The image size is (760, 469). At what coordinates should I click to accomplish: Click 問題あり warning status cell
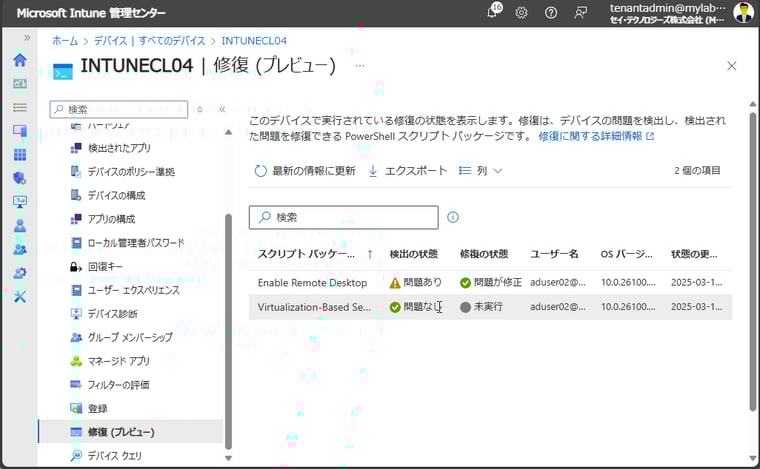pos(416,282)
